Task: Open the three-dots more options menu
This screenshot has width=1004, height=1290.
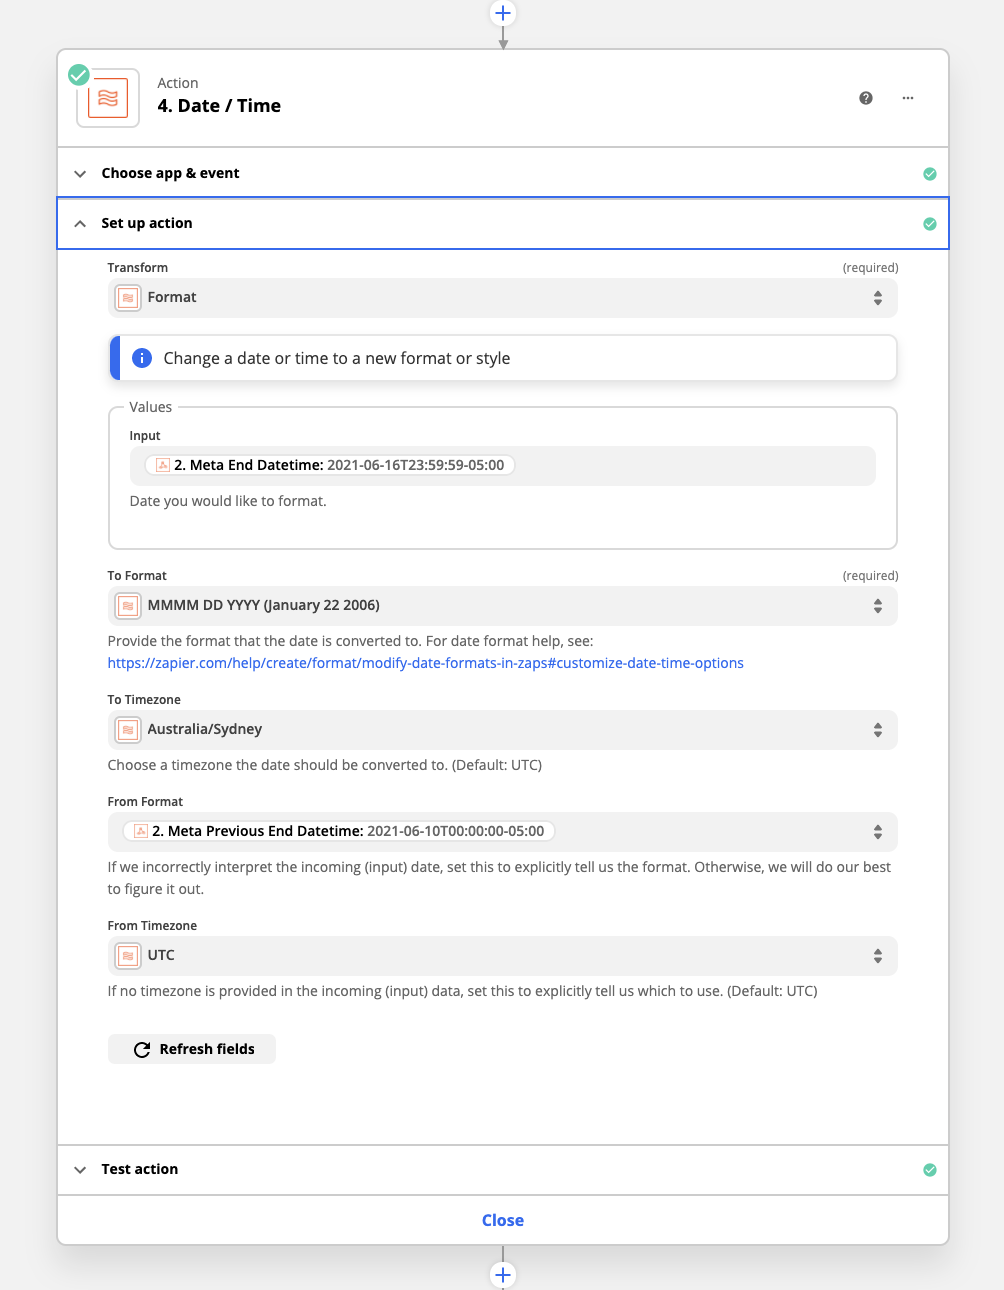Action: pos(908,98)
